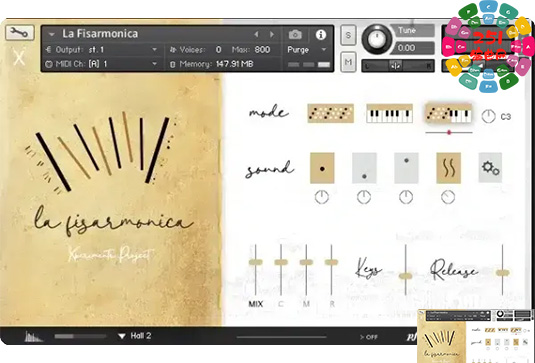
Task: Click the tune value 0.00
Action: (x=415, y=48)
